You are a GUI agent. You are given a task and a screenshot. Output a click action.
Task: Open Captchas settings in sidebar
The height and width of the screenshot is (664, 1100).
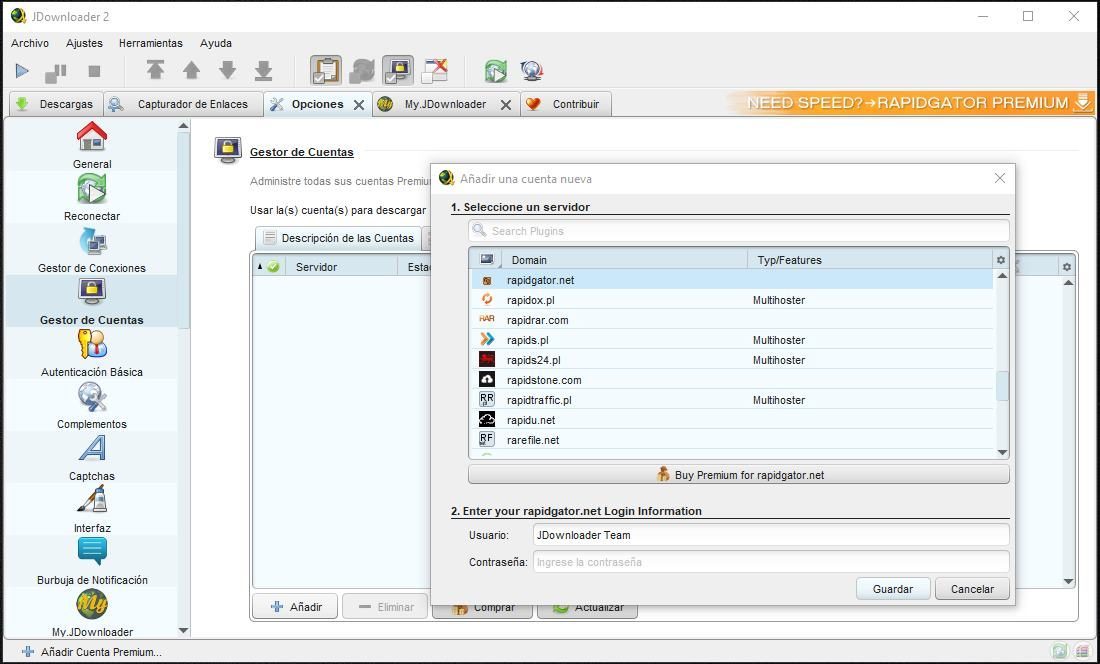(x=92, y=457)
